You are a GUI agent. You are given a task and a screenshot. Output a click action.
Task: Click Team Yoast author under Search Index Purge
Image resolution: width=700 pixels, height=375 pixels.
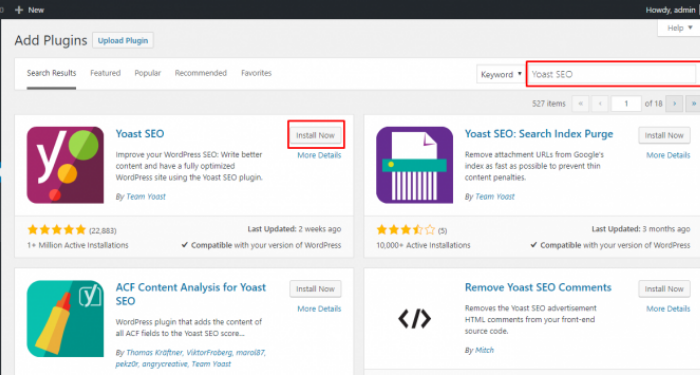[495, 196]
